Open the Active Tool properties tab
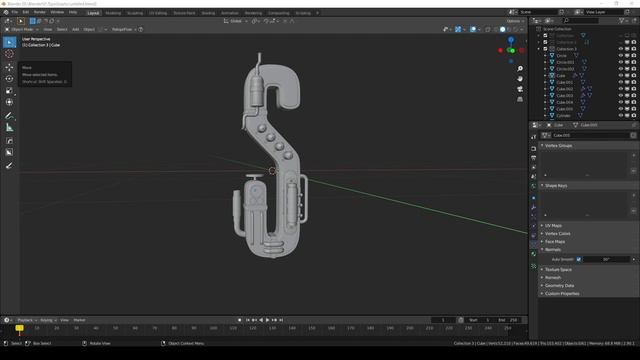The width and height of the screenshot is (640, 360). pos(533,137)
